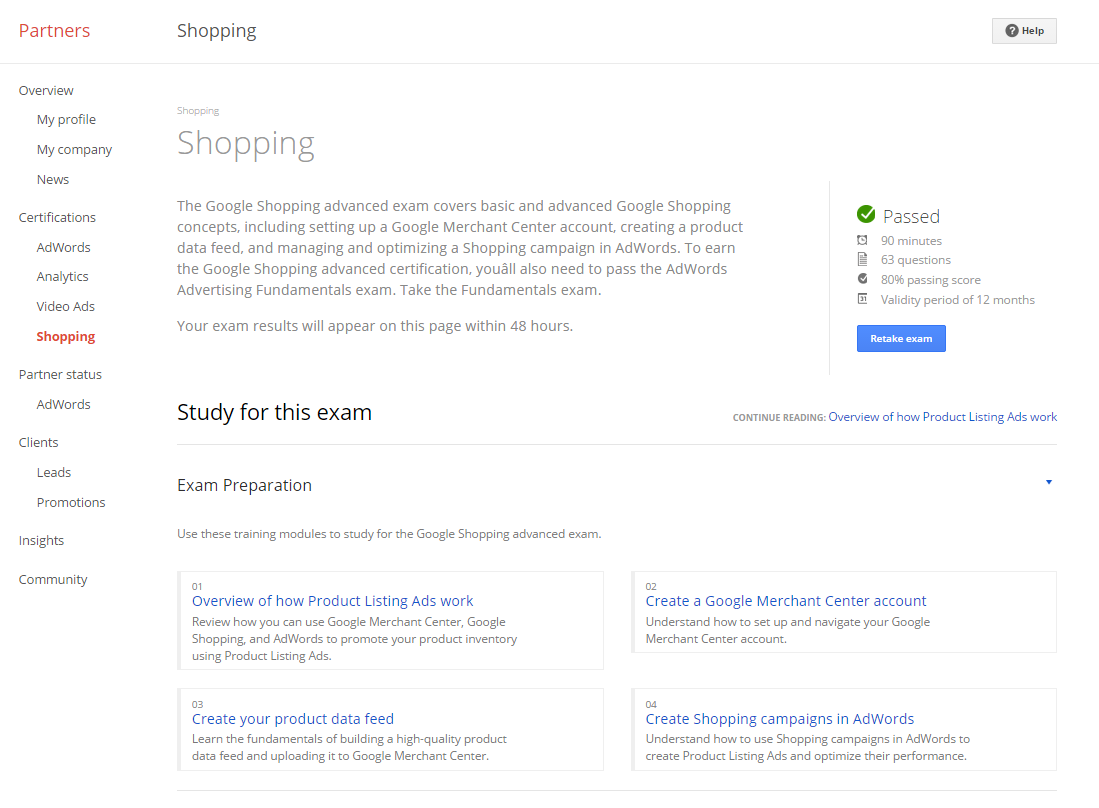Open AdWords under Partner status
Screen dimensions: 1099x808
pyautogui.click(x=64, y=404)
